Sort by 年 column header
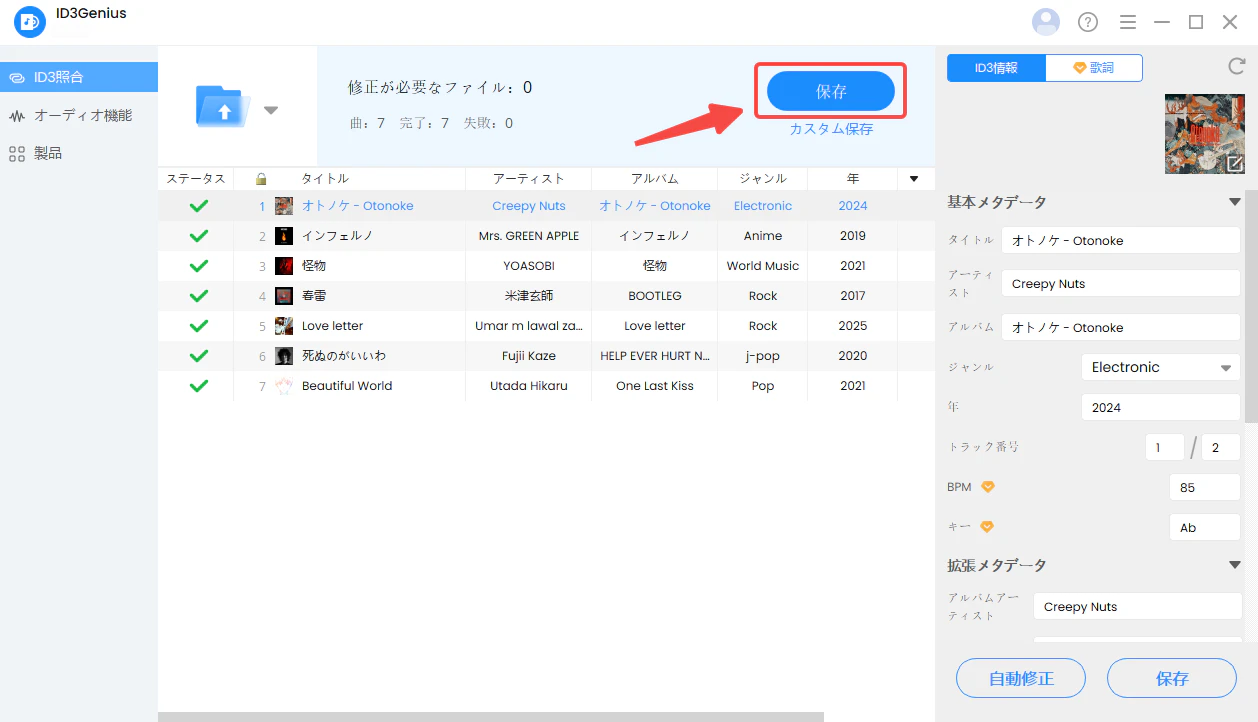The image size is (1258, 722). pos(853,179)
